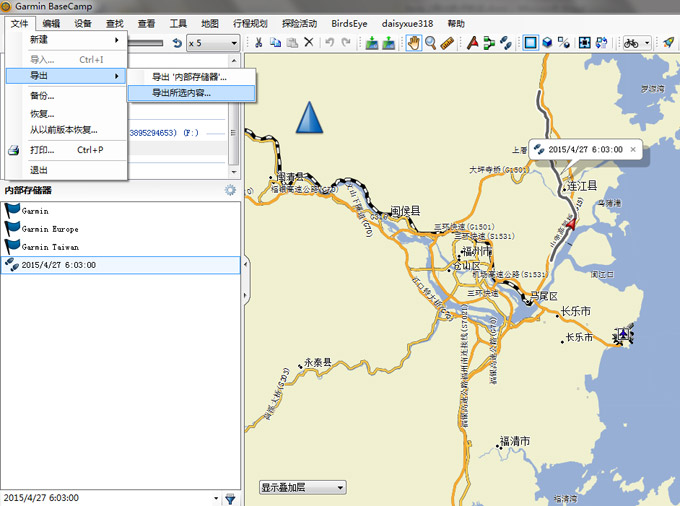This screenshot has height=506, width=680.
Task: Click the Copy icon in toolbar
Action: 275,42
